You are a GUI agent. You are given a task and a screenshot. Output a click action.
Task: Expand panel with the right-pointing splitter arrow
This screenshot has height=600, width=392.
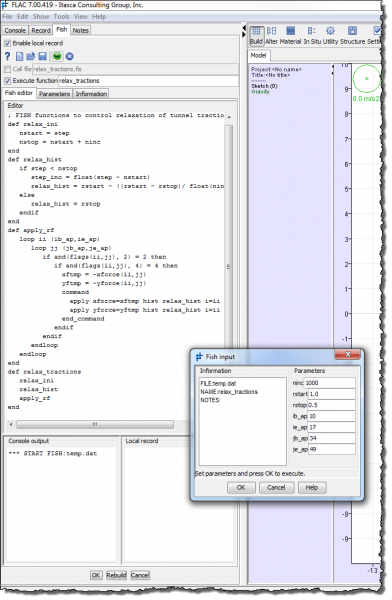244,34
